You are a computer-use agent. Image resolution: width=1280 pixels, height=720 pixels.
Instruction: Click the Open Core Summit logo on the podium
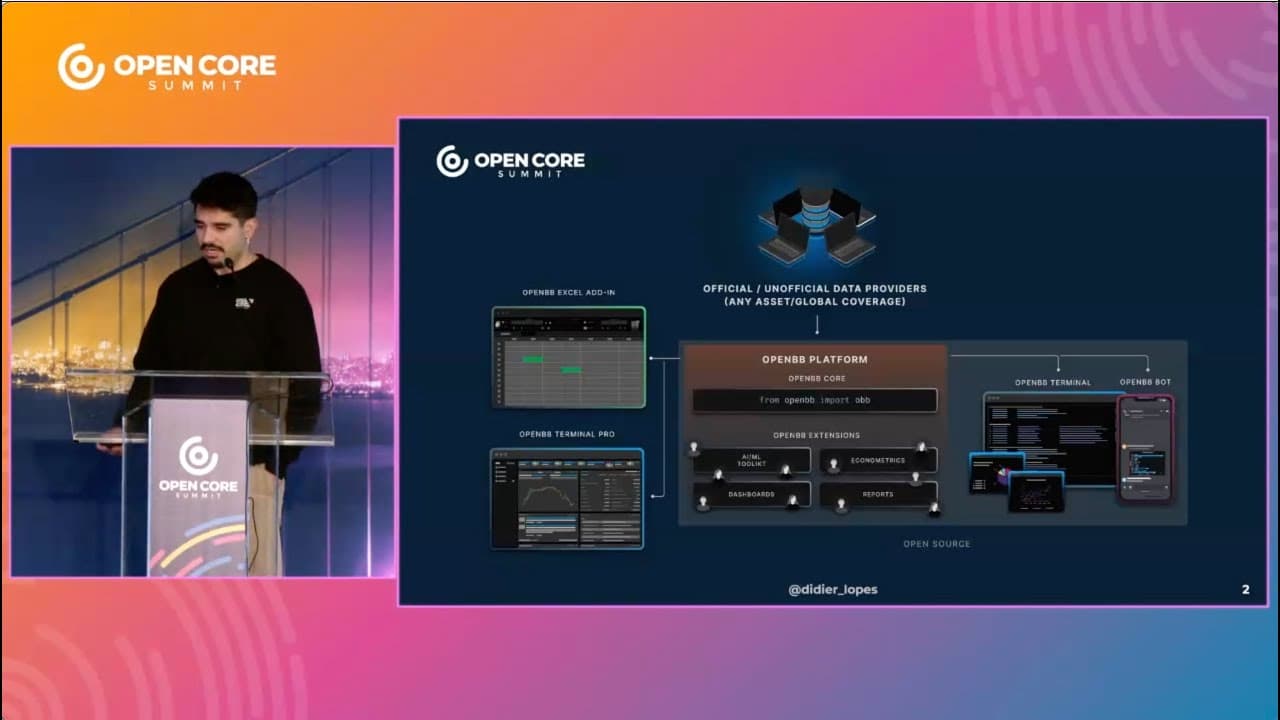coord(198,468)
